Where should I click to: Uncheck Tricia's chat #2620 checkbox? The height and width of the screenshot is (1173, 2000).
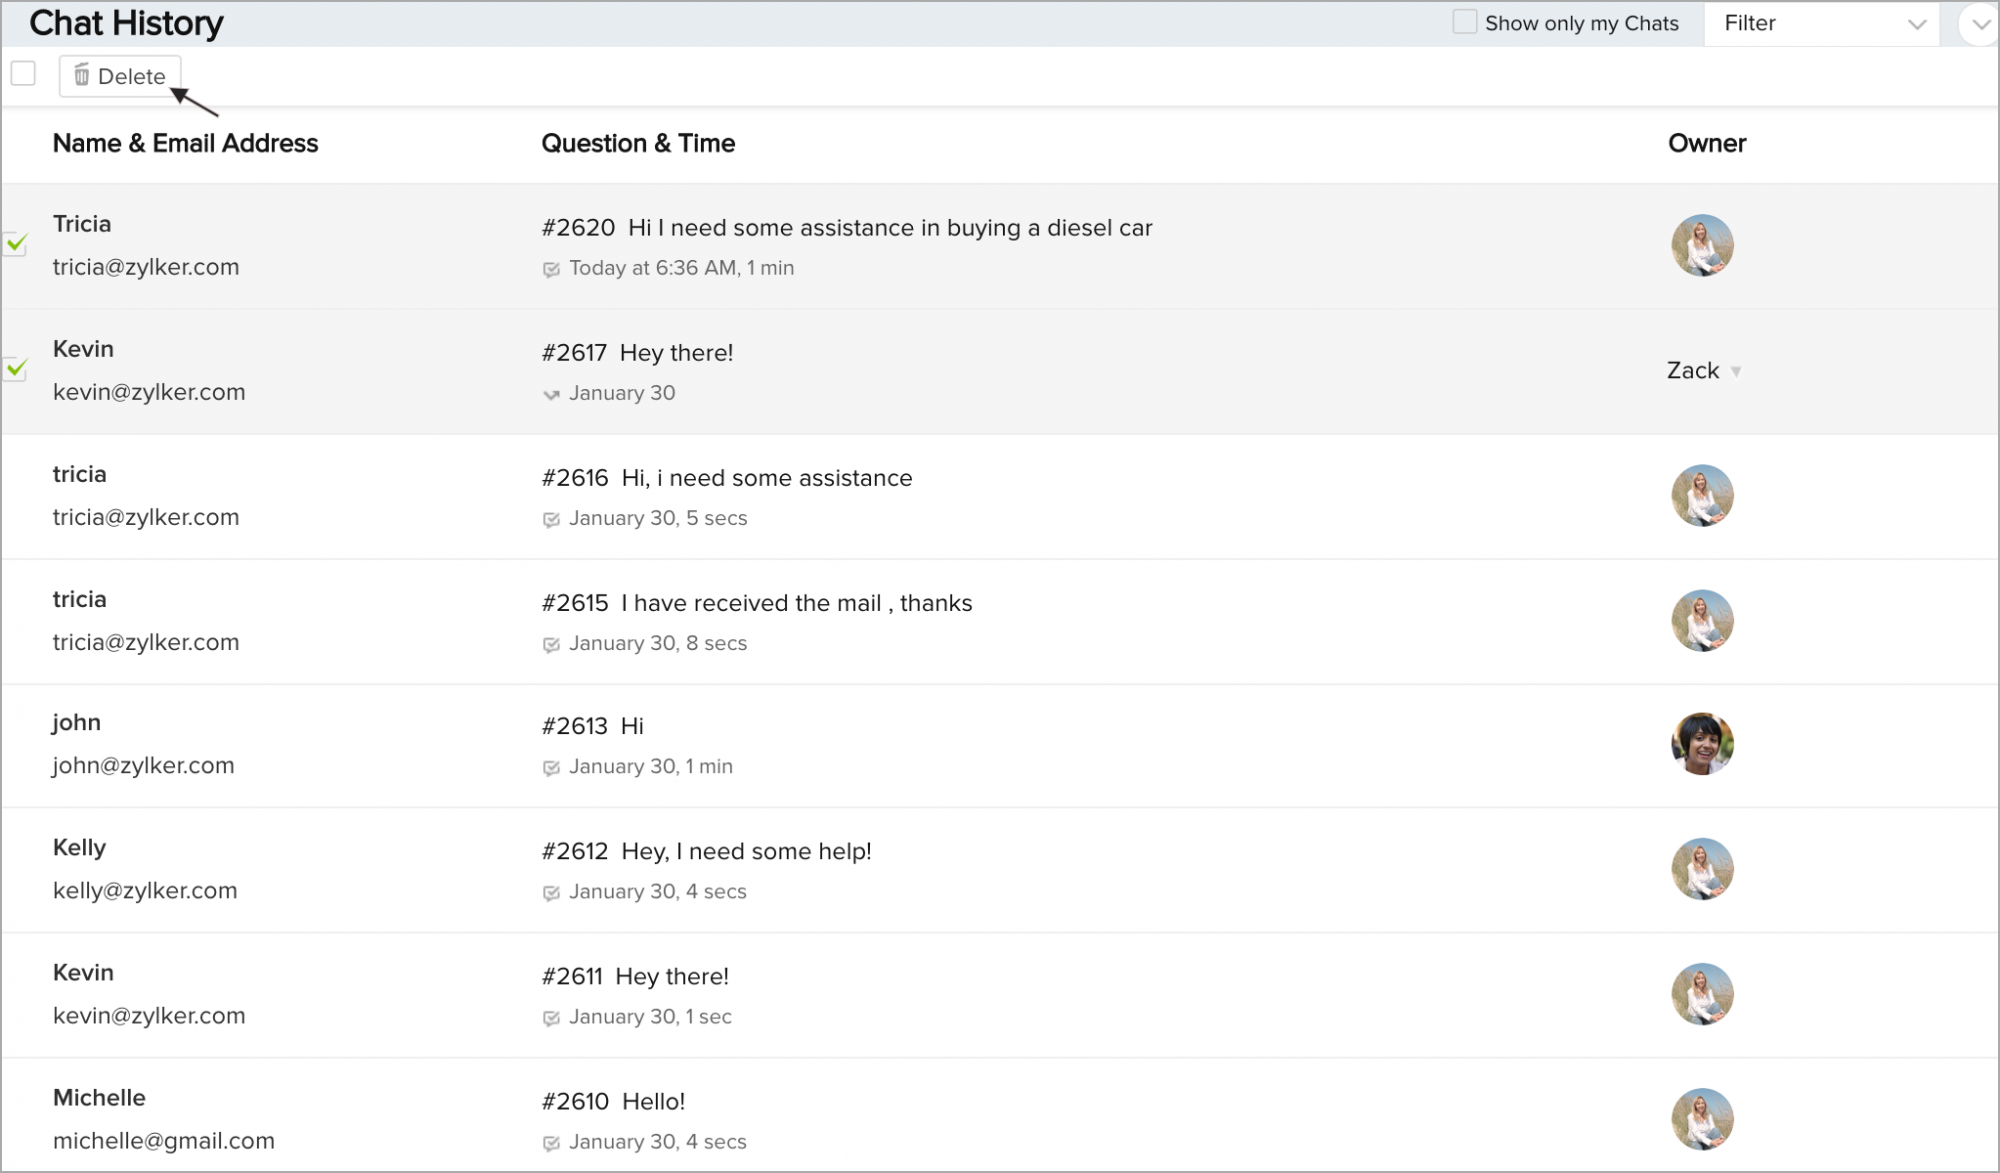click(16, 244)
